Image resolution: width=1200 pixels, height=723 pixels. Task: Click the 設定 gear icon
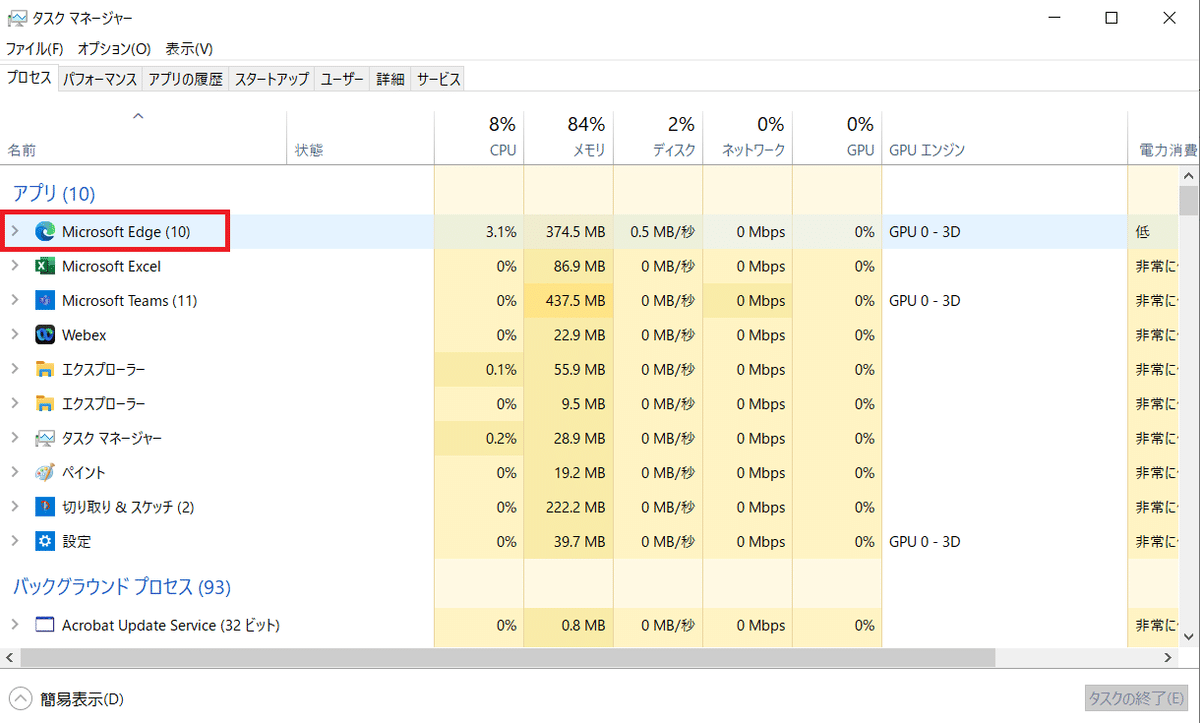point(44,541)
